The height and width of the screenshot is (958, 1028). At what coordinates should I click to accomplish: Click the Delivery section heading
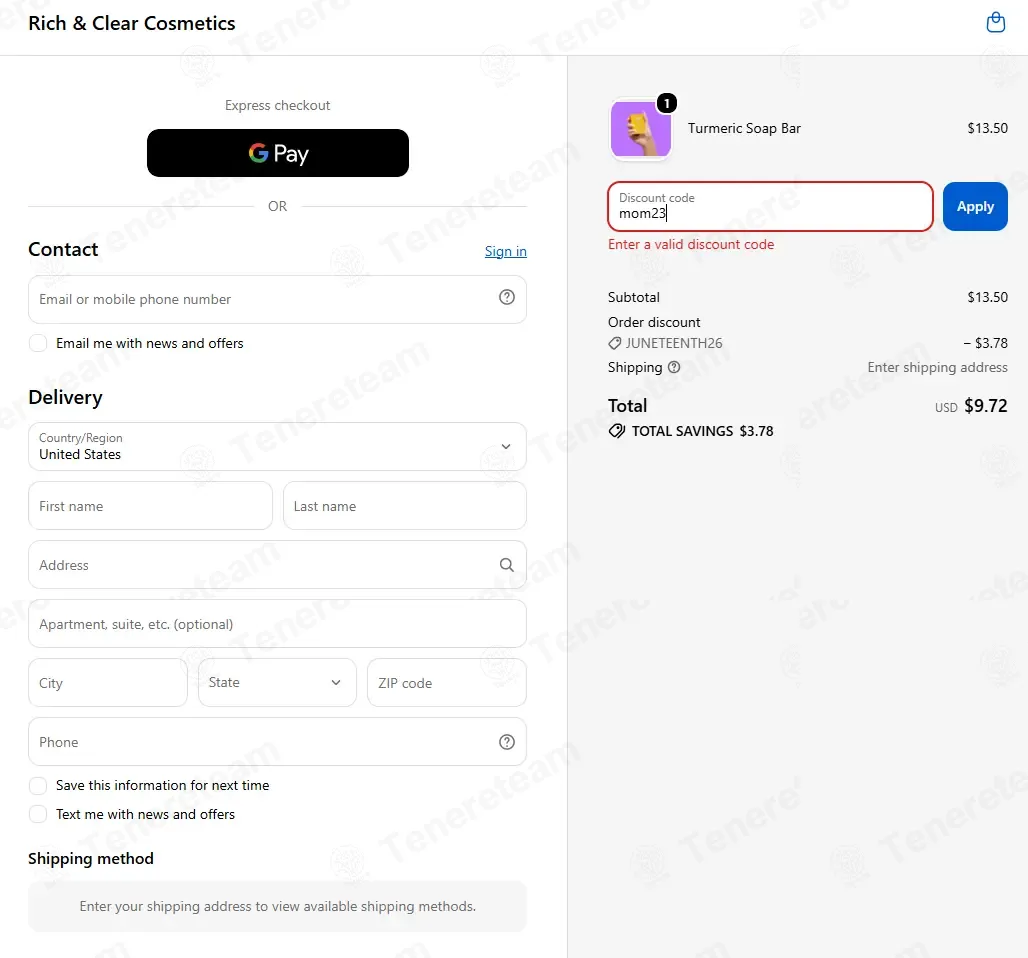[66, 397]
